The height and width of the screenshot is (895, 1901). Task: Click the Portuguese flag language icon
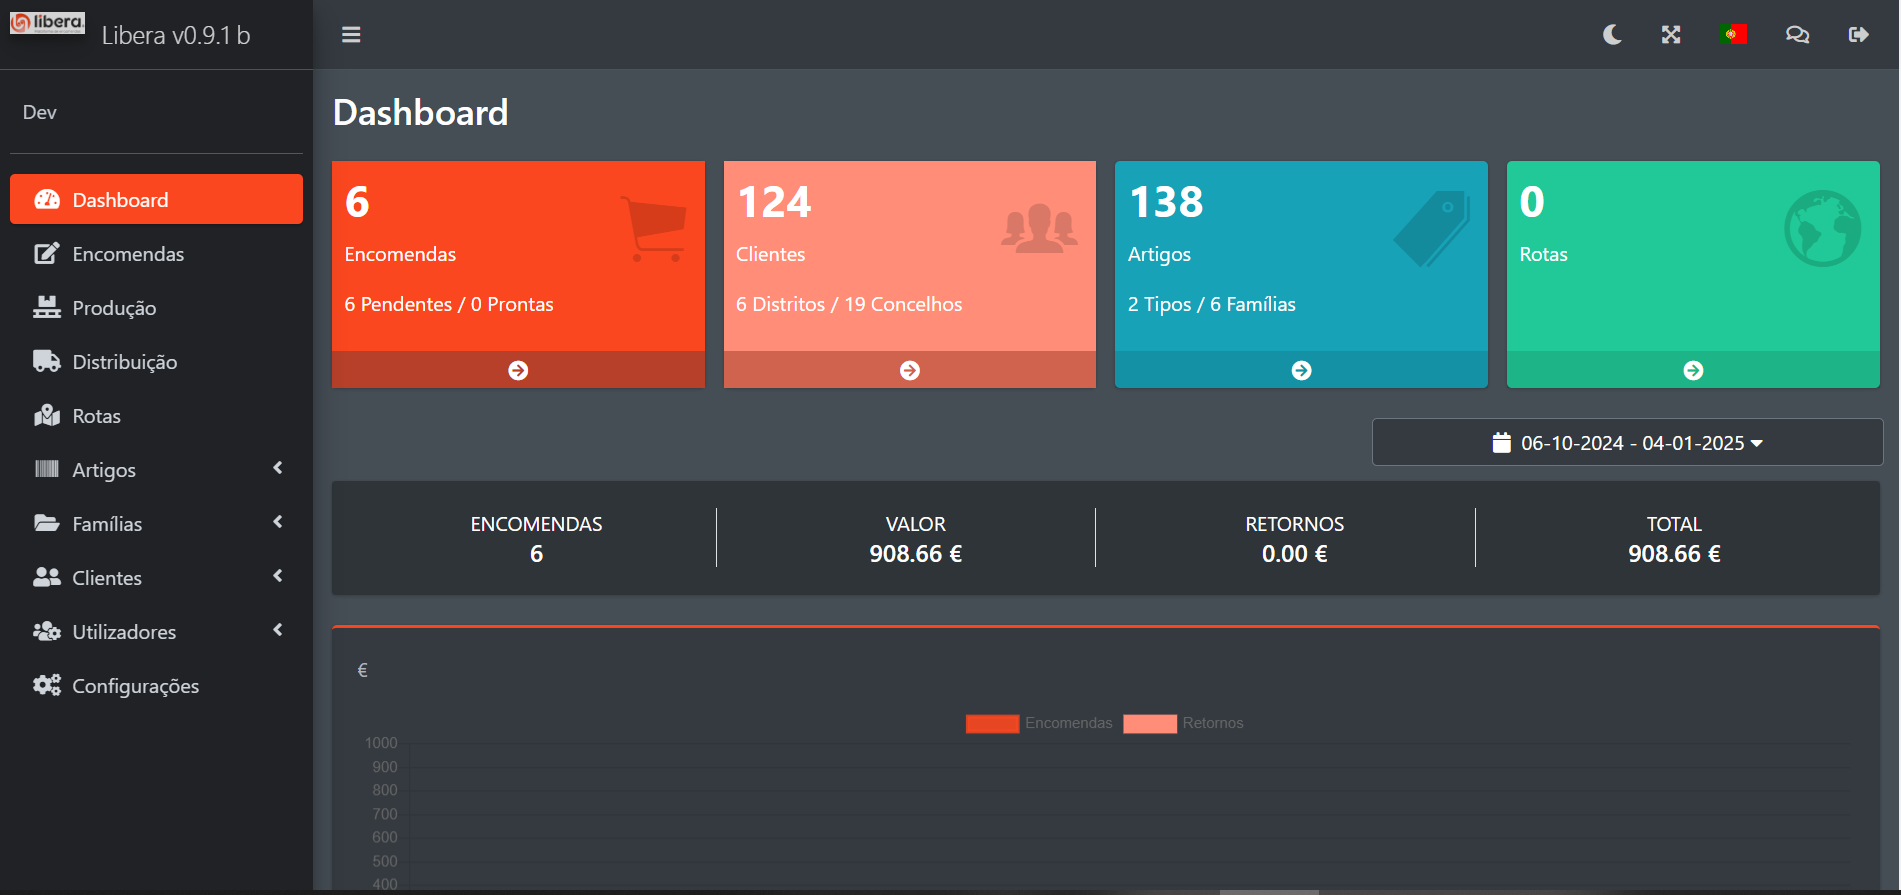[1733, 35]
